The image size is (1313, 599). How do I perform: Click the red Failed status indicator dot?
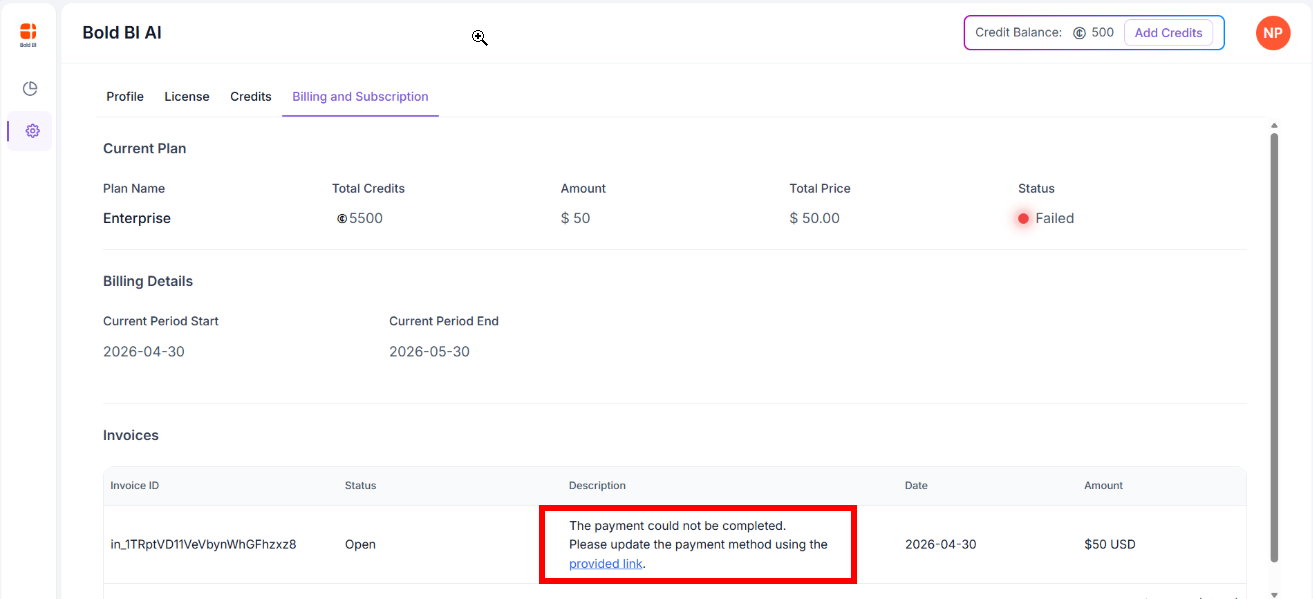tap(1023, 218)
